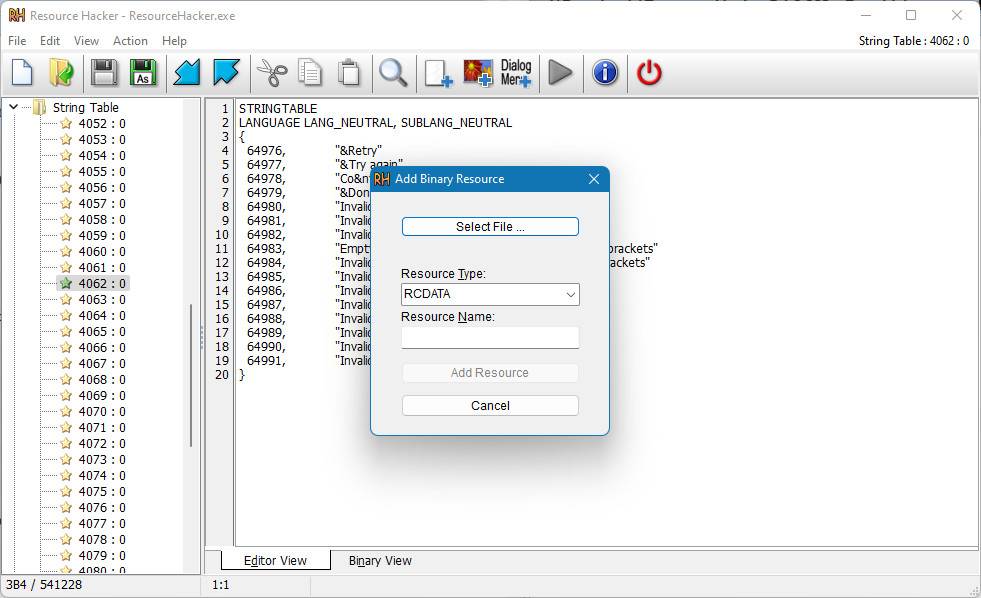Collapse the String Table tree node
981x598 pixels.
point(13,108)
